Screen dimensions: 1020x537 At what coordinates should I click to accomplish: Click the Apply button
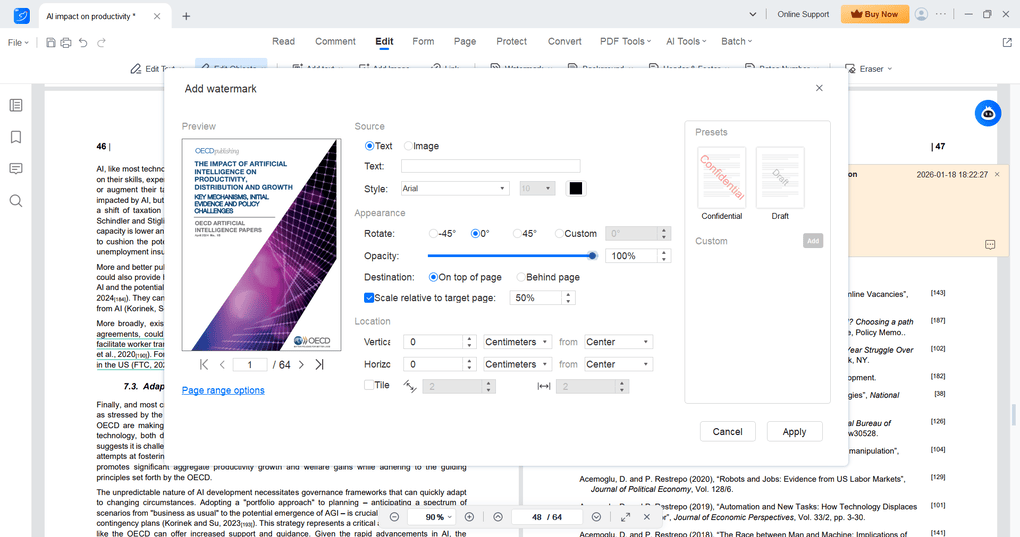794,432
